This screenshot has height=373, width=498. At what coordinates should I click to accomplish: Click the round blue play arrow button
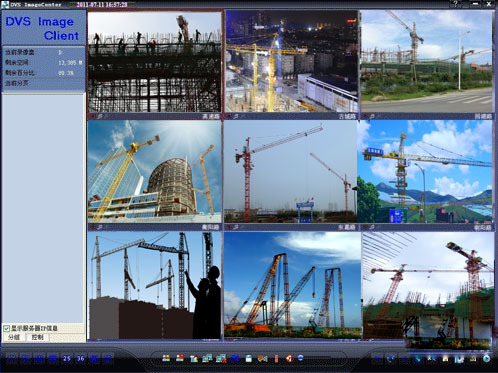[487, 359]
